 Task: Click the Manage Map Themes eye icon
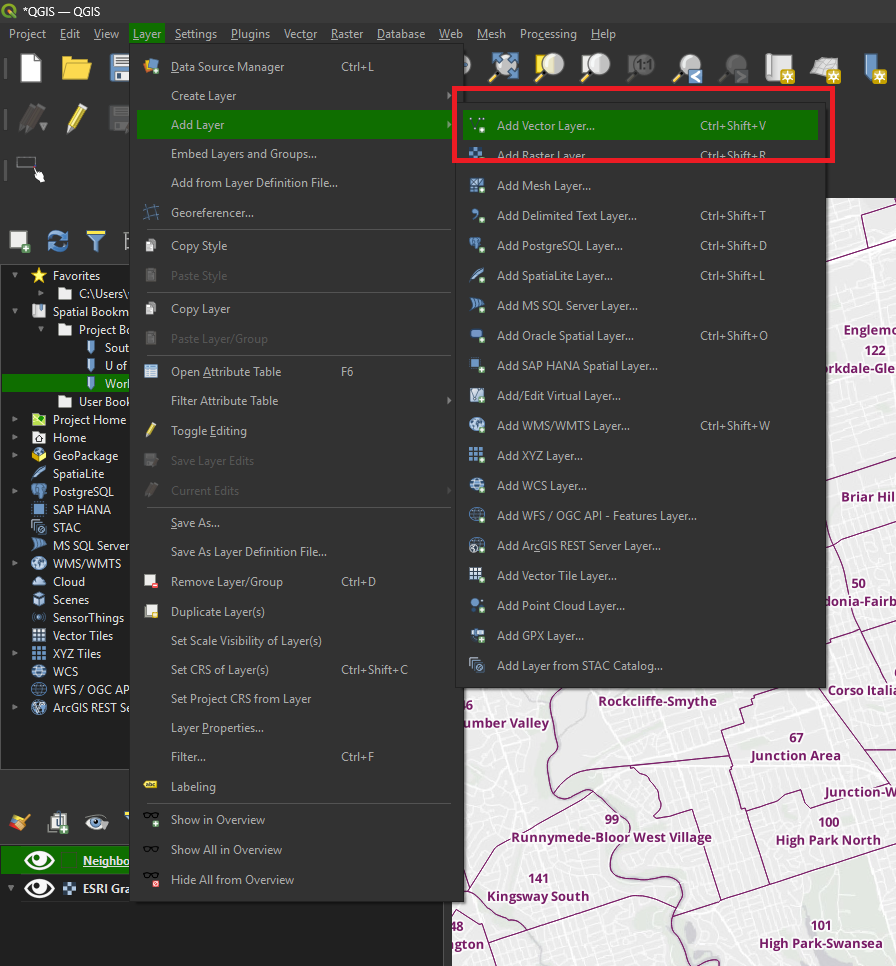tap(96, 822)
